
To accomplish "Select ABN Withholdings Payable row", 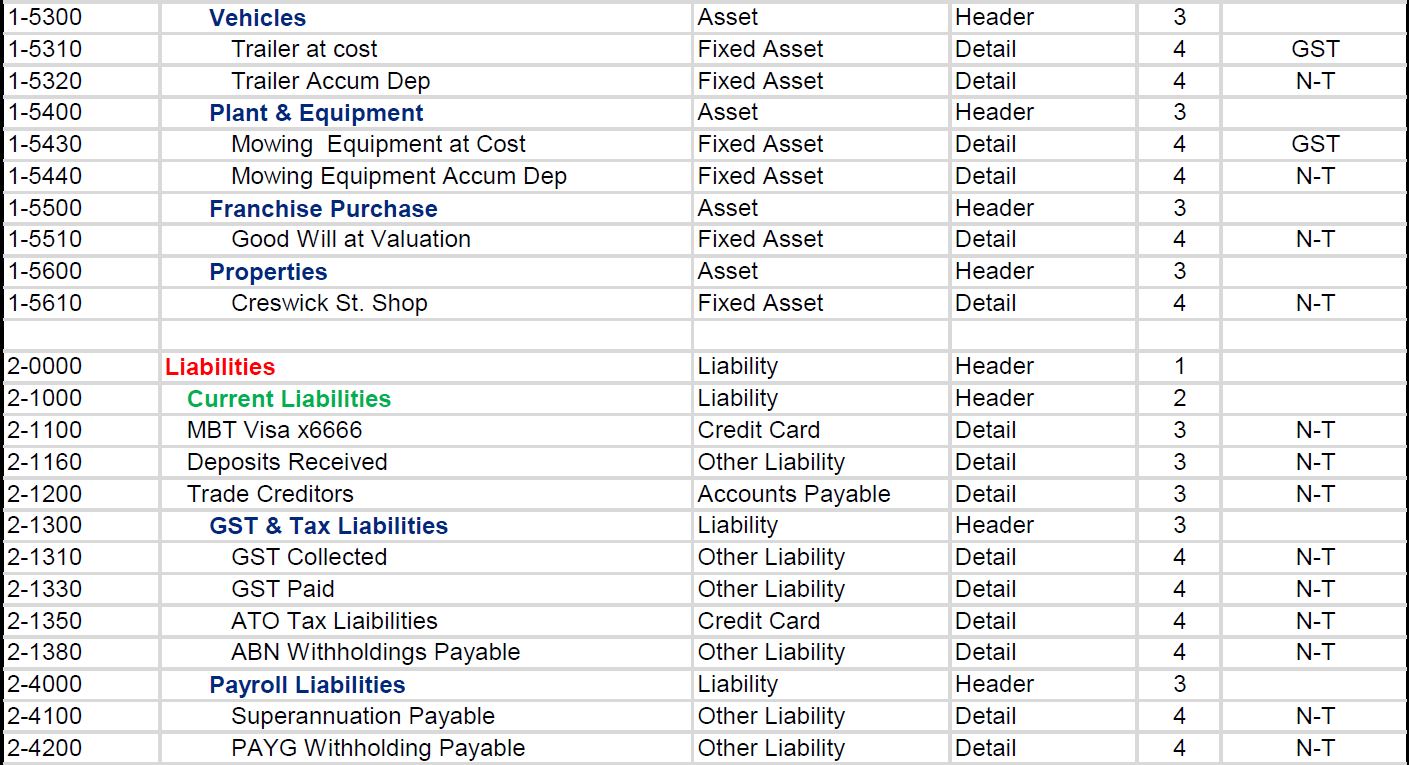I will [x=375, y=652].
